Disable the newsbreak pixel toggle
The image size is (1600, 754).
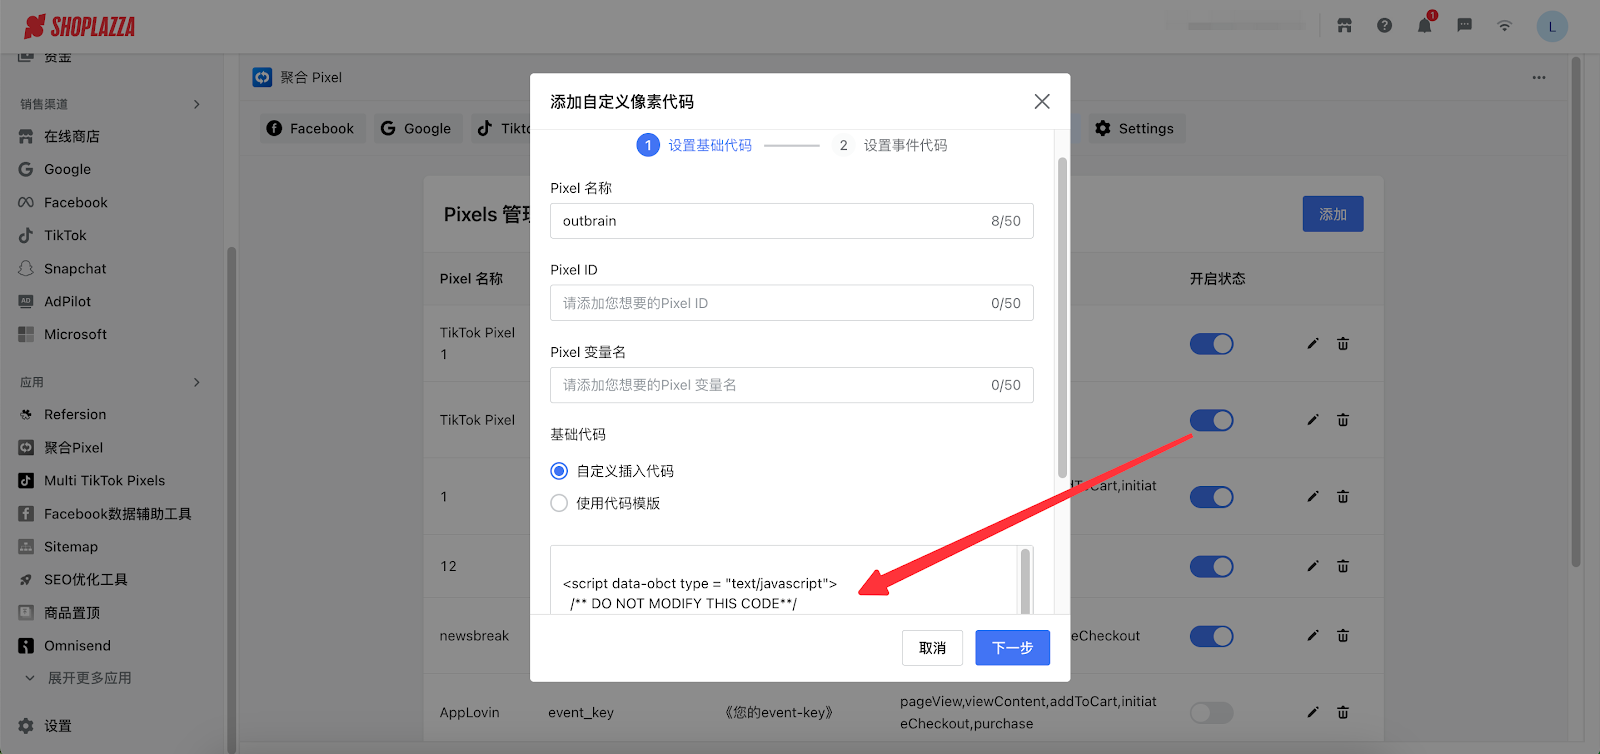1211,636
